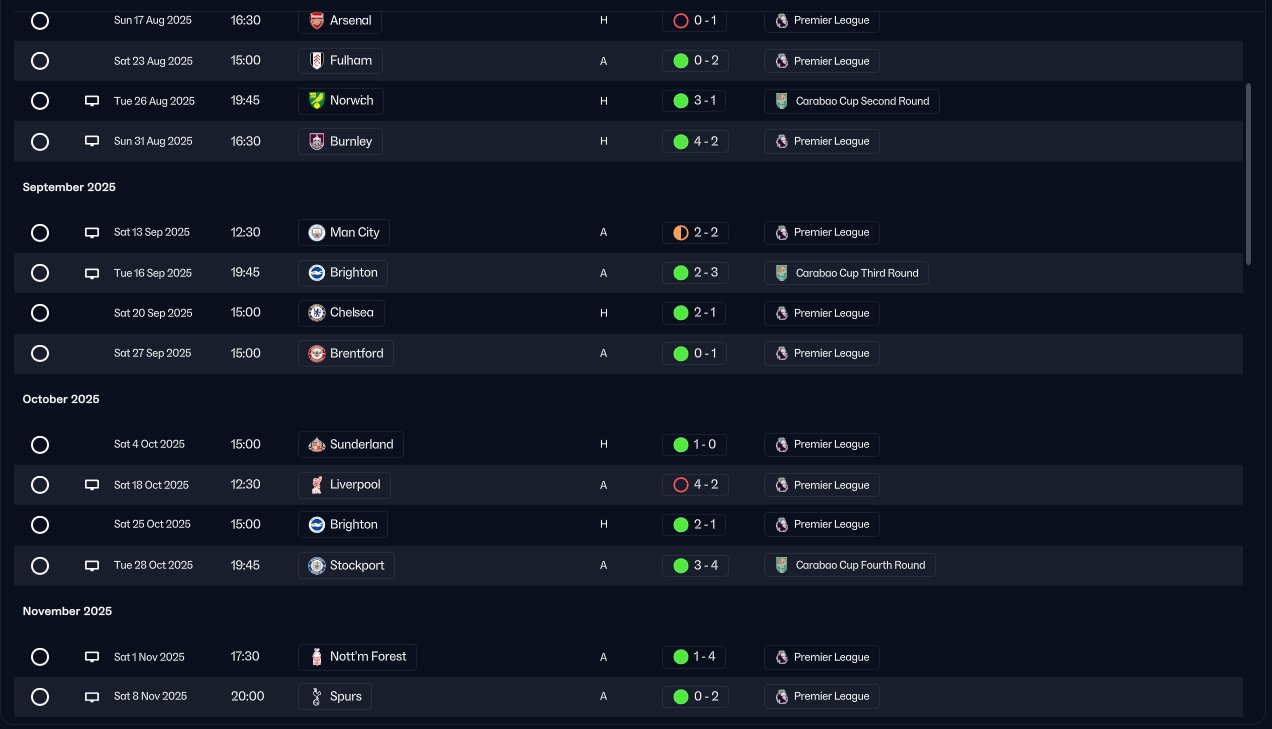1272x729 pixels.
Task: Click the TV icon beside Sat 13 Sep 2025
Action: pyautogui.click(x=92, y=233)
